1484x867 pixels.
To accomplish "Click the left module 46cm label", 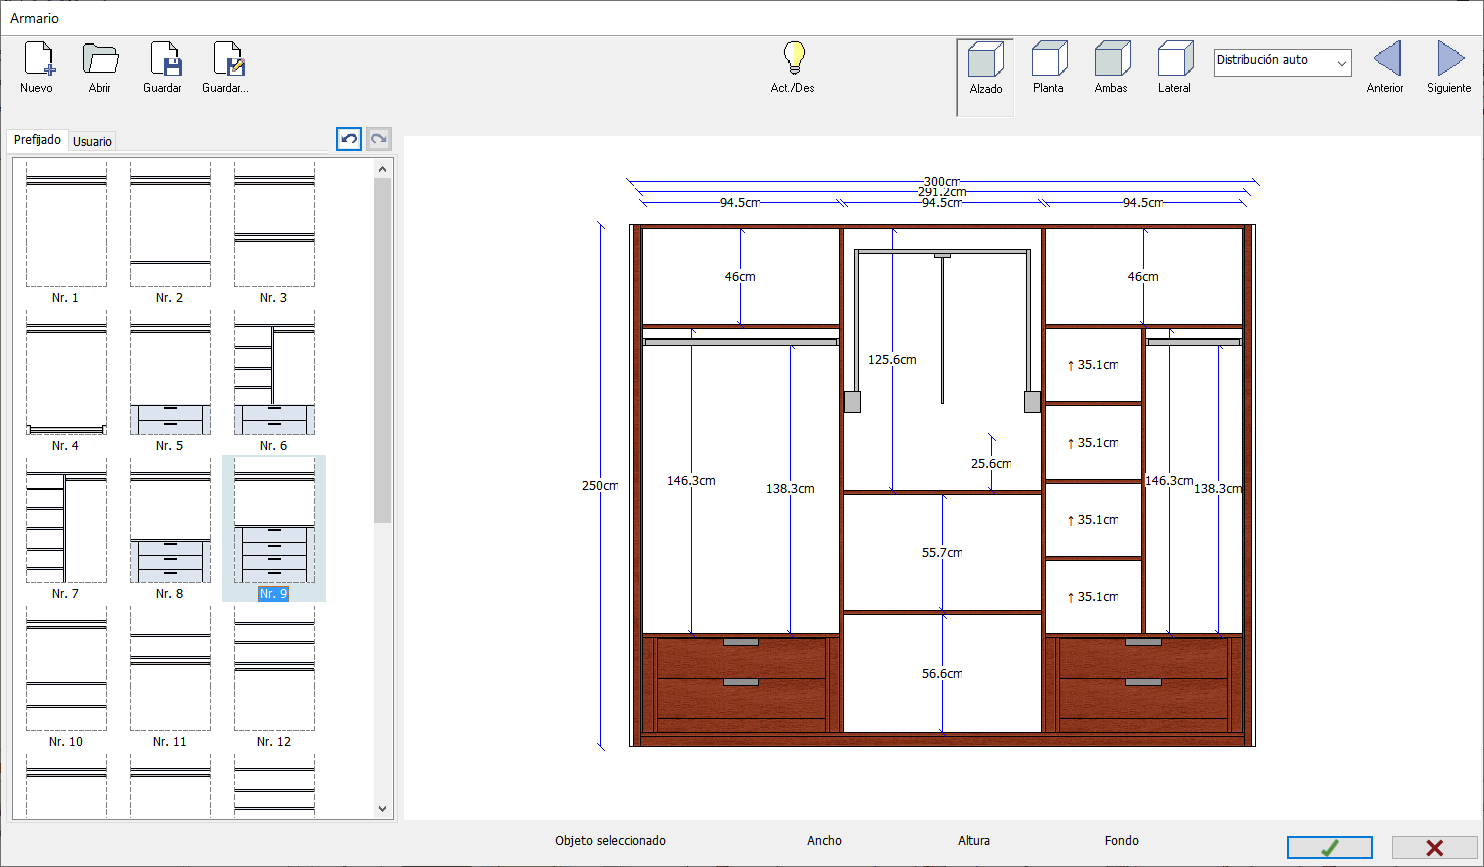I will 740,277.
